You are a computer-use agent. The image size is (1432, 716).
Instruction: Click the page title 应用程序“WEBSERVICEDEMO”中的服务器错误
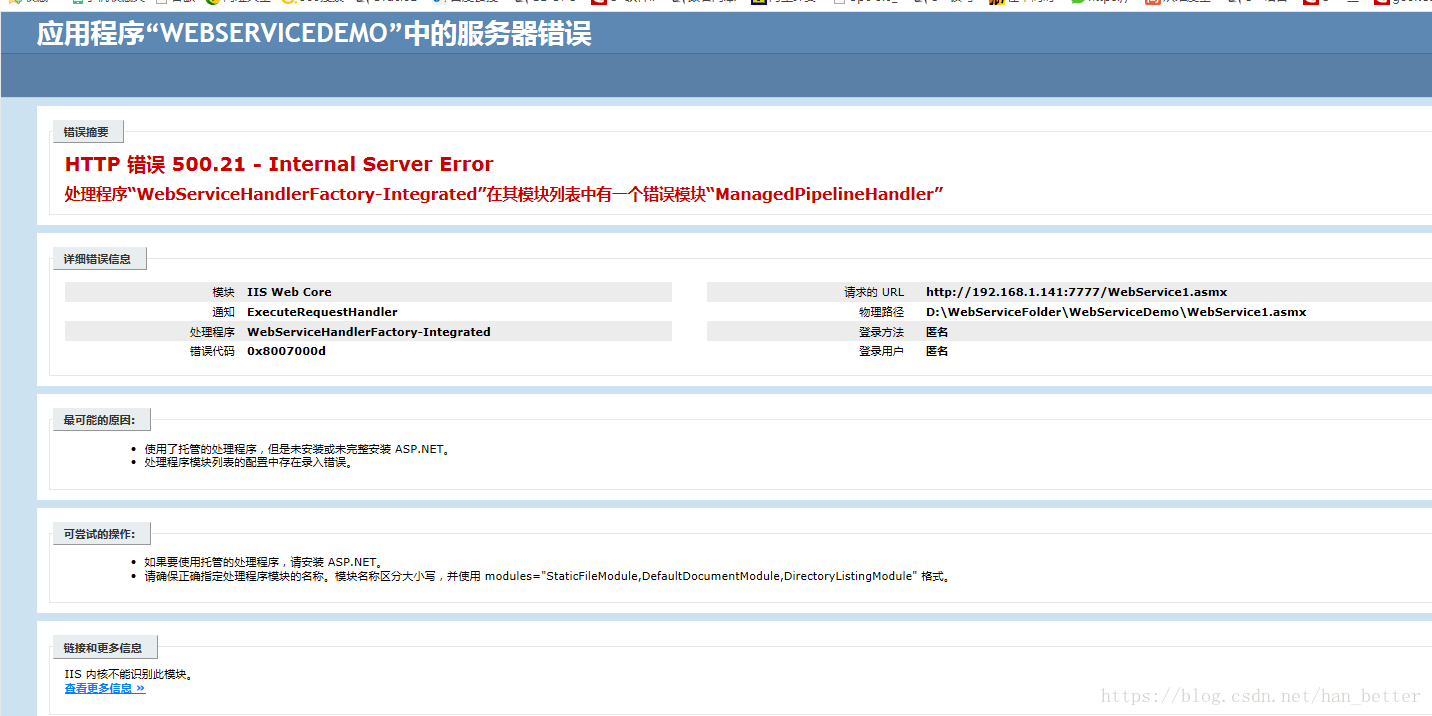[x=314, y=34]
